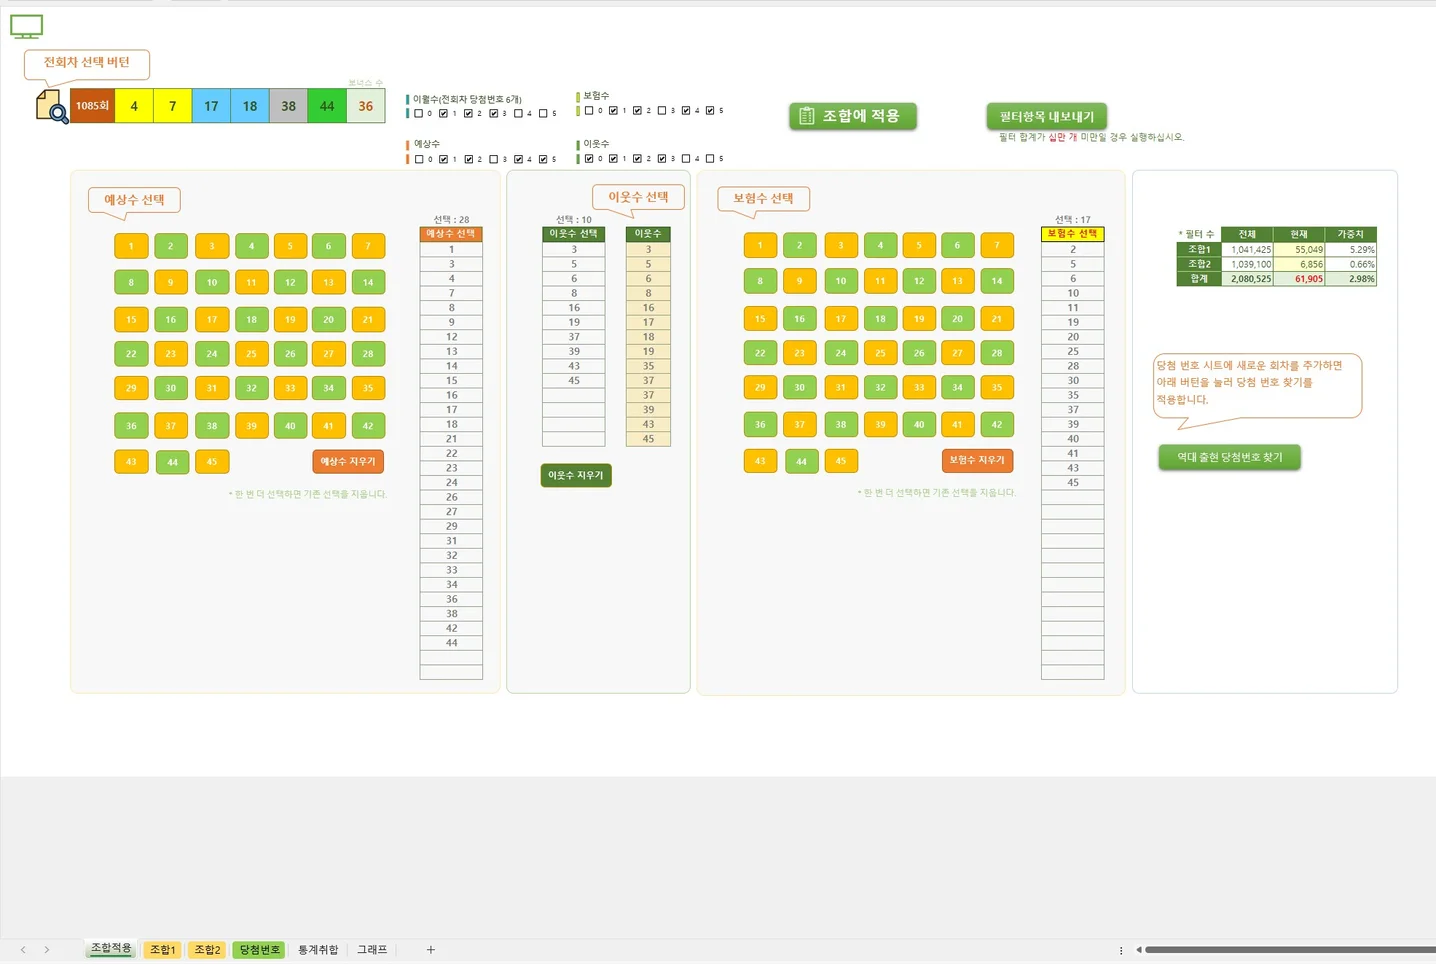
Task: Select number 36 in 예상수 선택 grid
Action: [131, 426]
